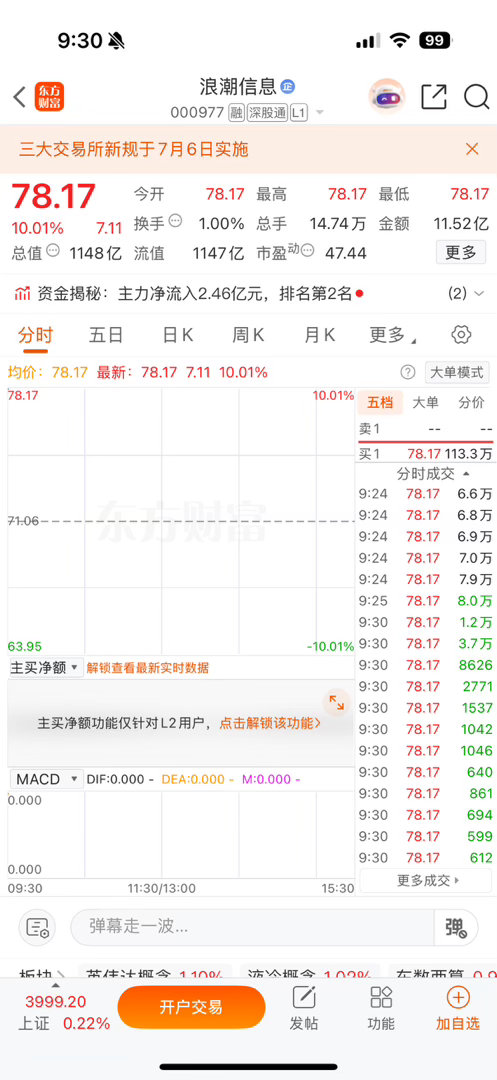This screenshot has height=1080, width=497.
Task: Expand the stock code dropdown arrow
Action: [319, 113]
